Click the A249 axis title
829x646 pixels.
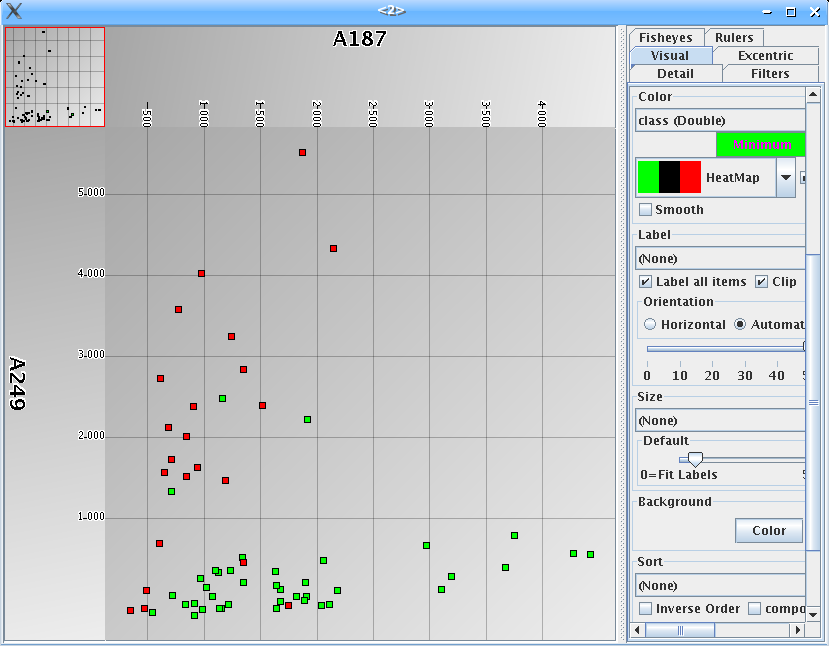point(17,383)
